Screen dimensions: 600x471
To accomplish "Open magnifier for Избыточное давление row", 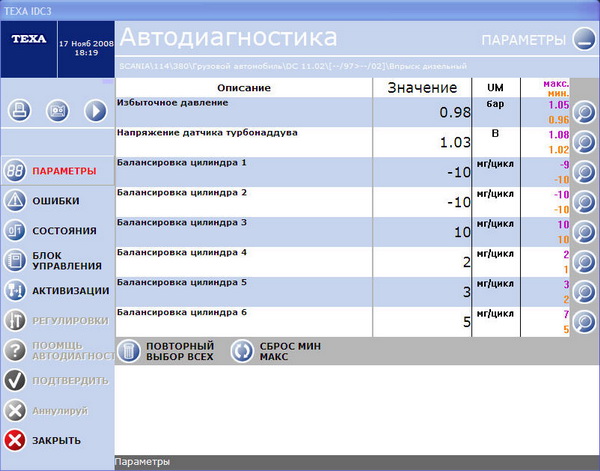I will coord(584,112).
